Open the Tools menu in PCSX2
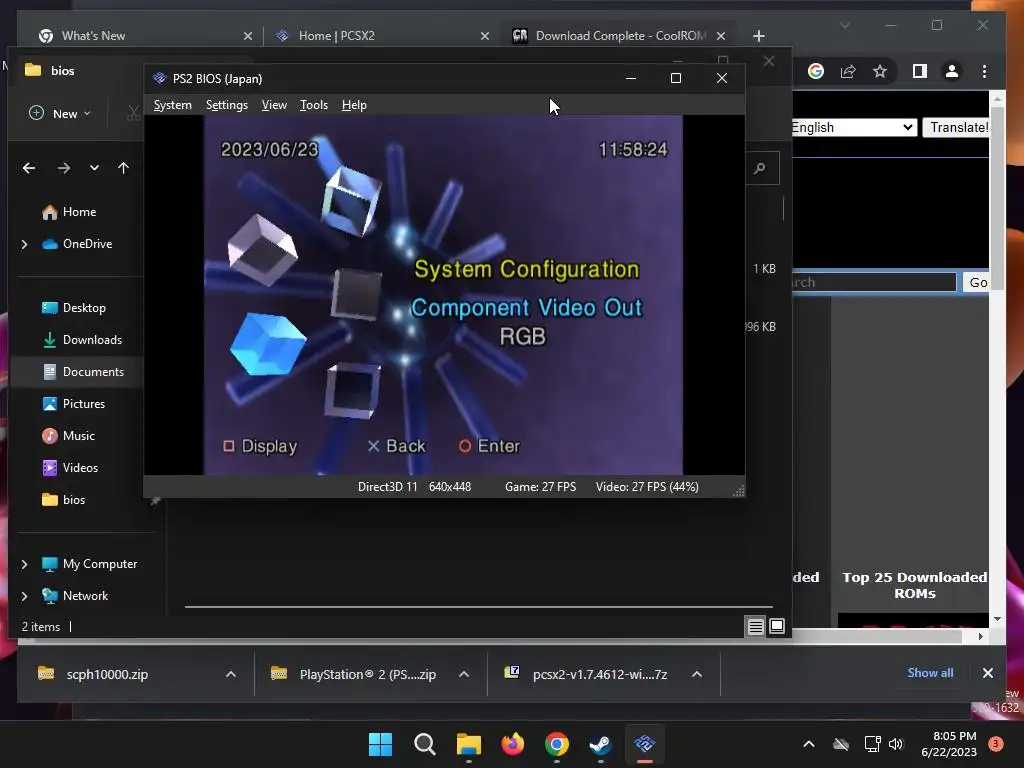 point(313,105)
